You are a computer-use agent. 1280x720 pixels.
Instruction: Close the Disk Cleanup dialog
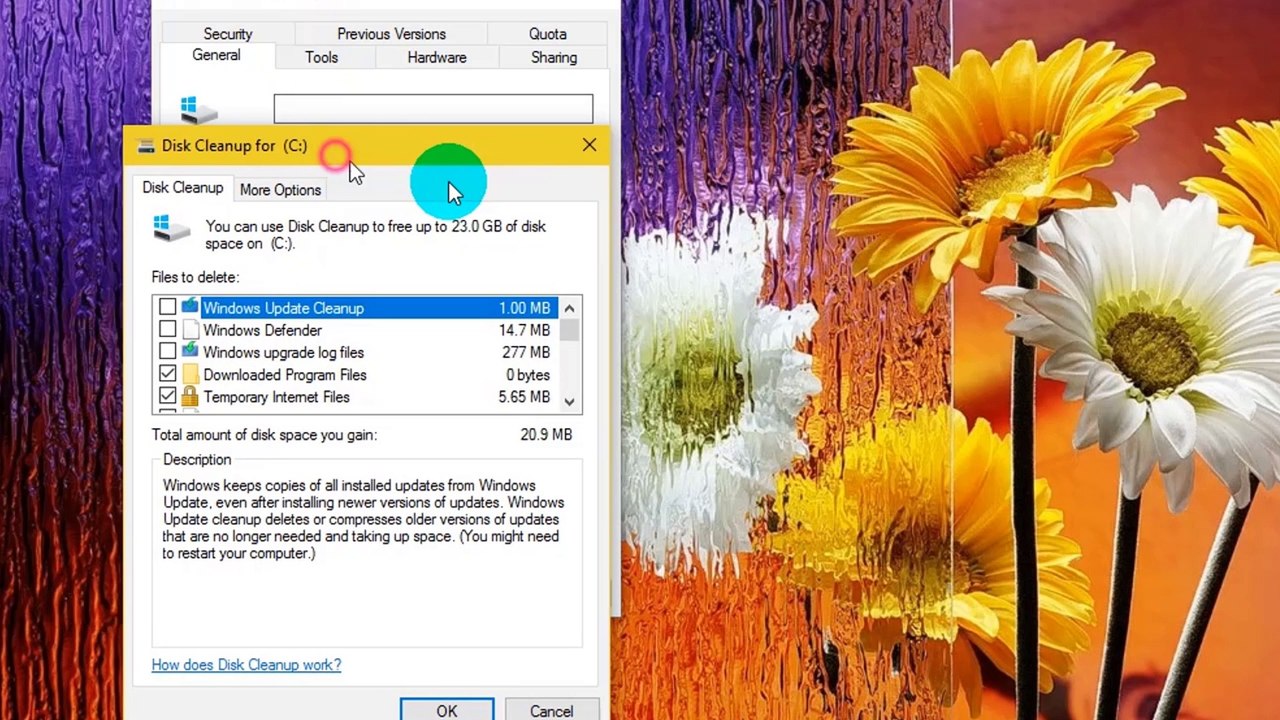click(589, 146)
